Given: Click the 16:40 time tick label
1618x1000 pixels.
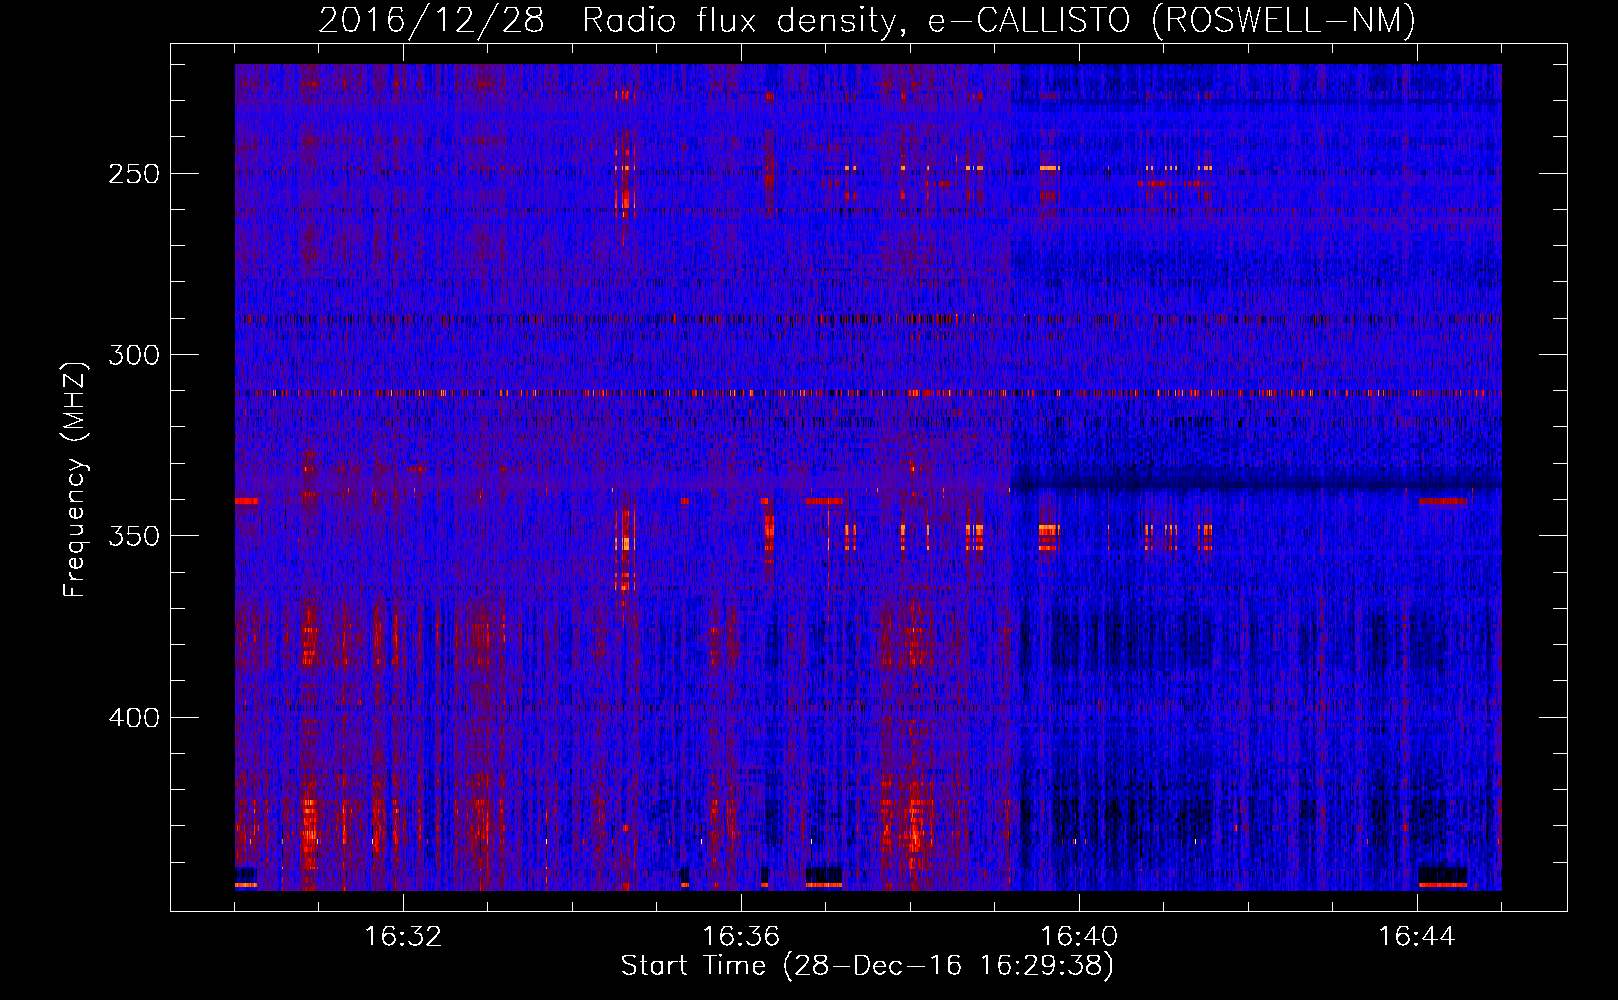Looking at the screenshot, I should click(x=1079, y=937).
